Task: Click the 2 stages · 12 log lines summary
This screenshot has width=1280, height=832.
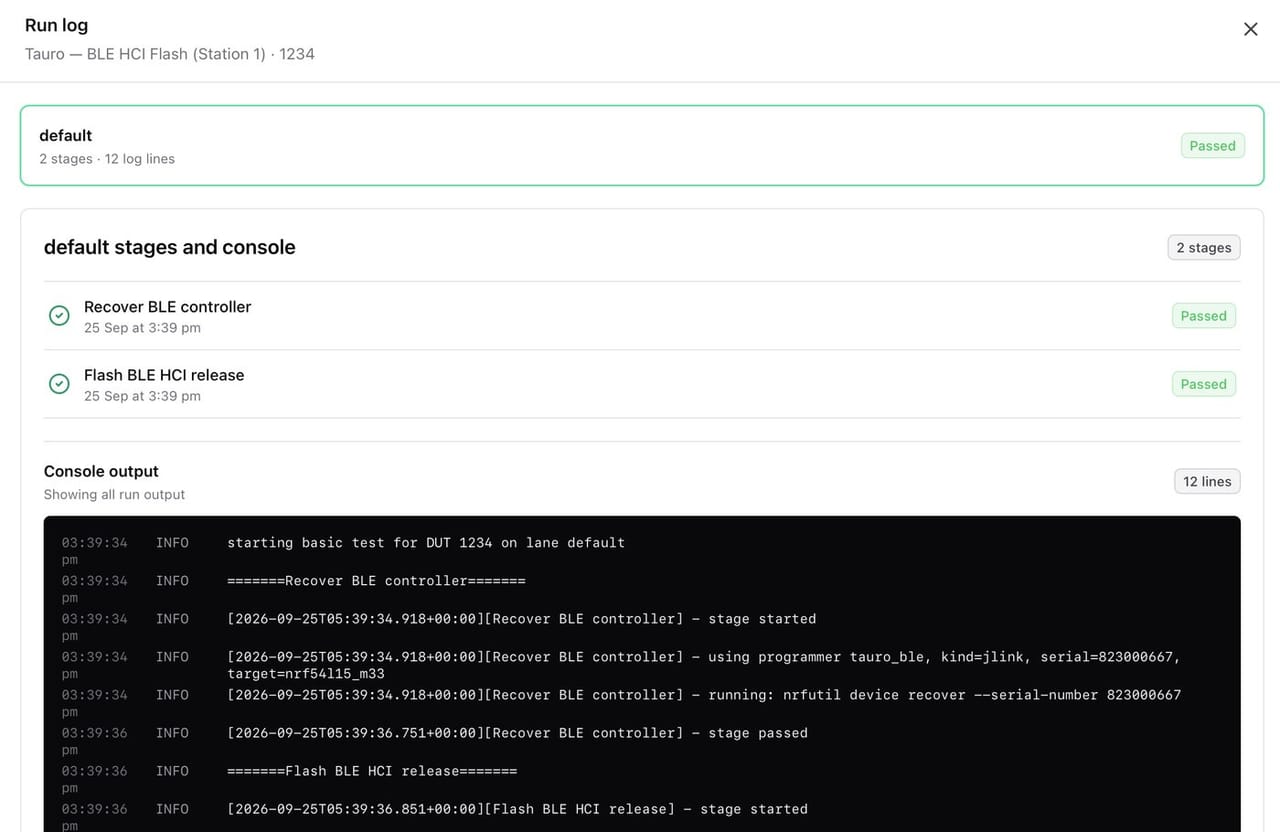Action: [x=107, y=159]
